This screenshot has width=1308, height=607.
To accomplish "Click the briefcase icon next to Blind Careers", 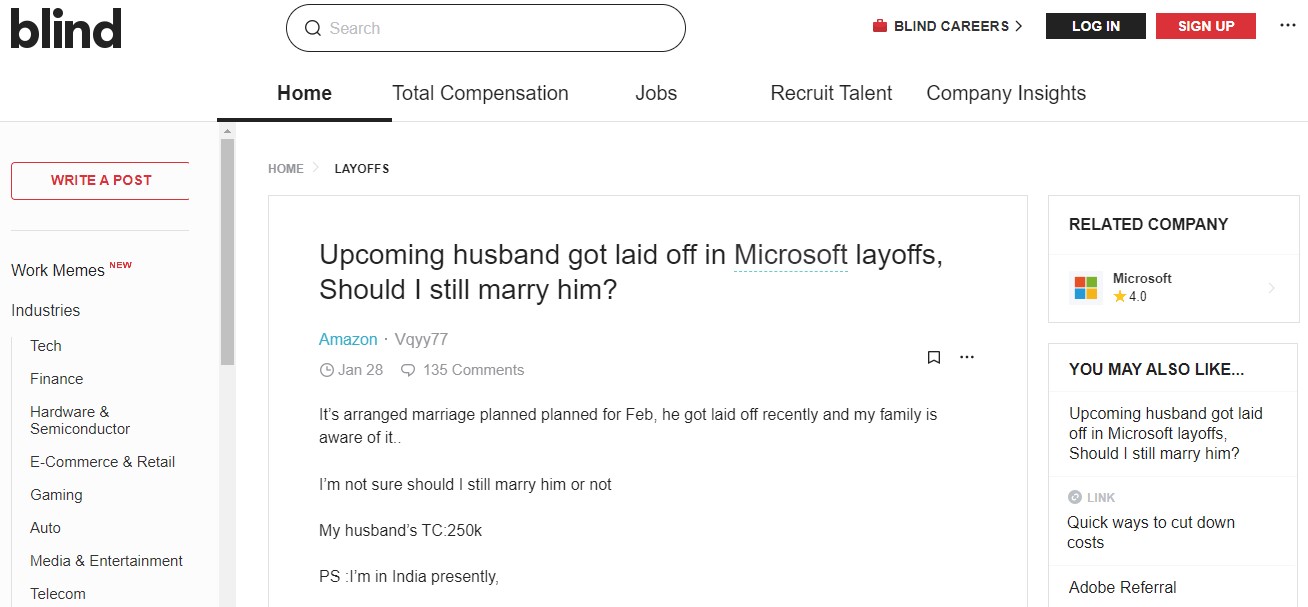I will tap(880, 26).
